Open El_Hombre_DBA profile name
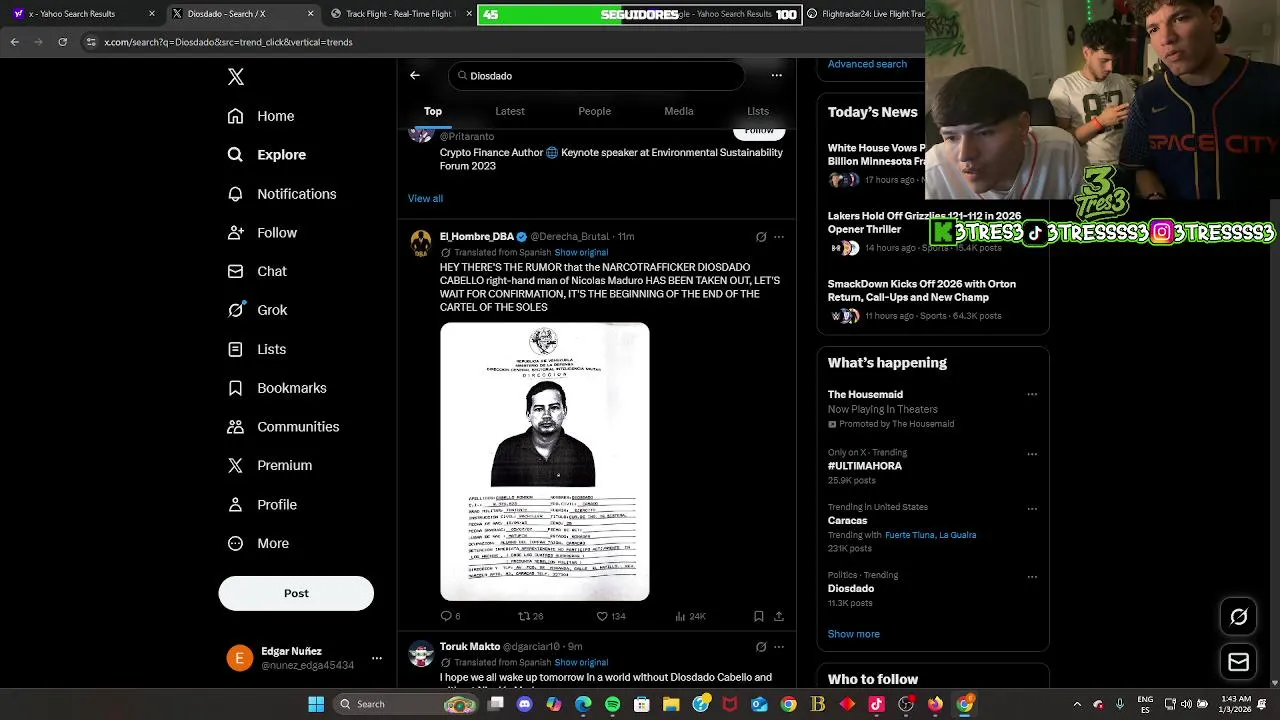Image resolution: width=1280 pixels, height=720 pixels. (x=477, y=237)
